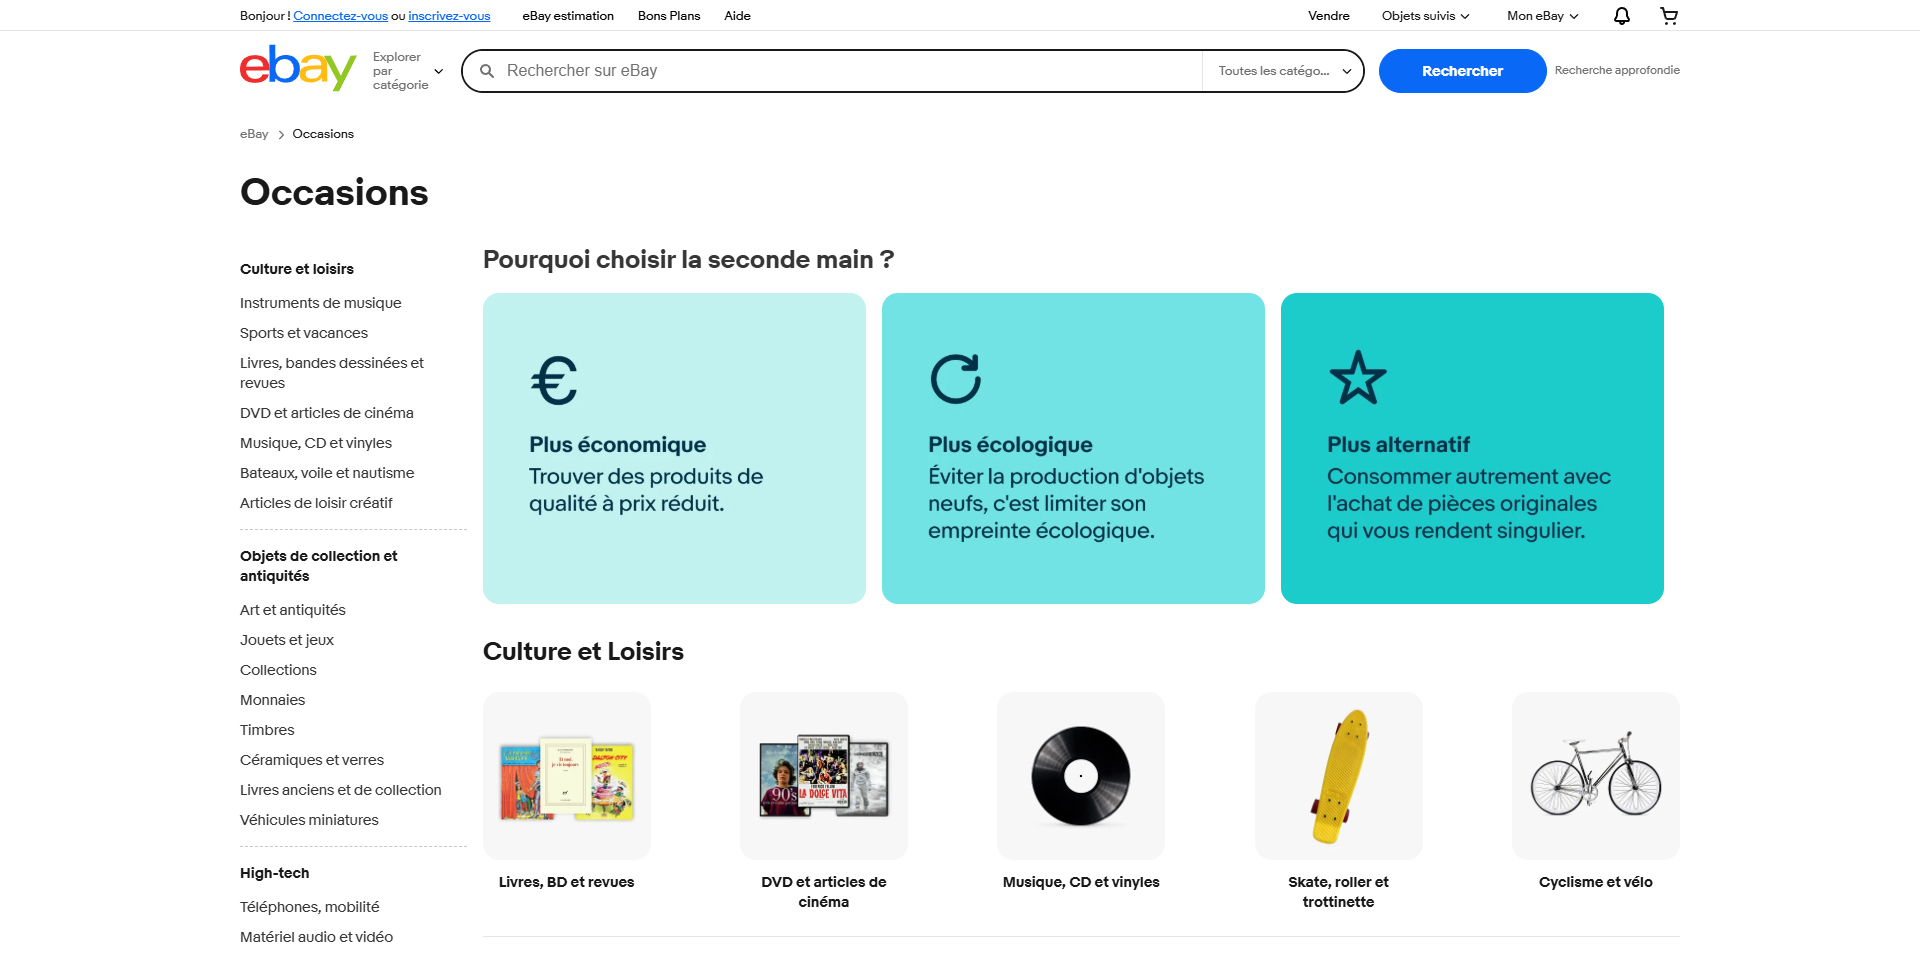This screenshot has width=1920, height=953.
Task: Open the DVD covers thumbnail
Action: (824, 776)
